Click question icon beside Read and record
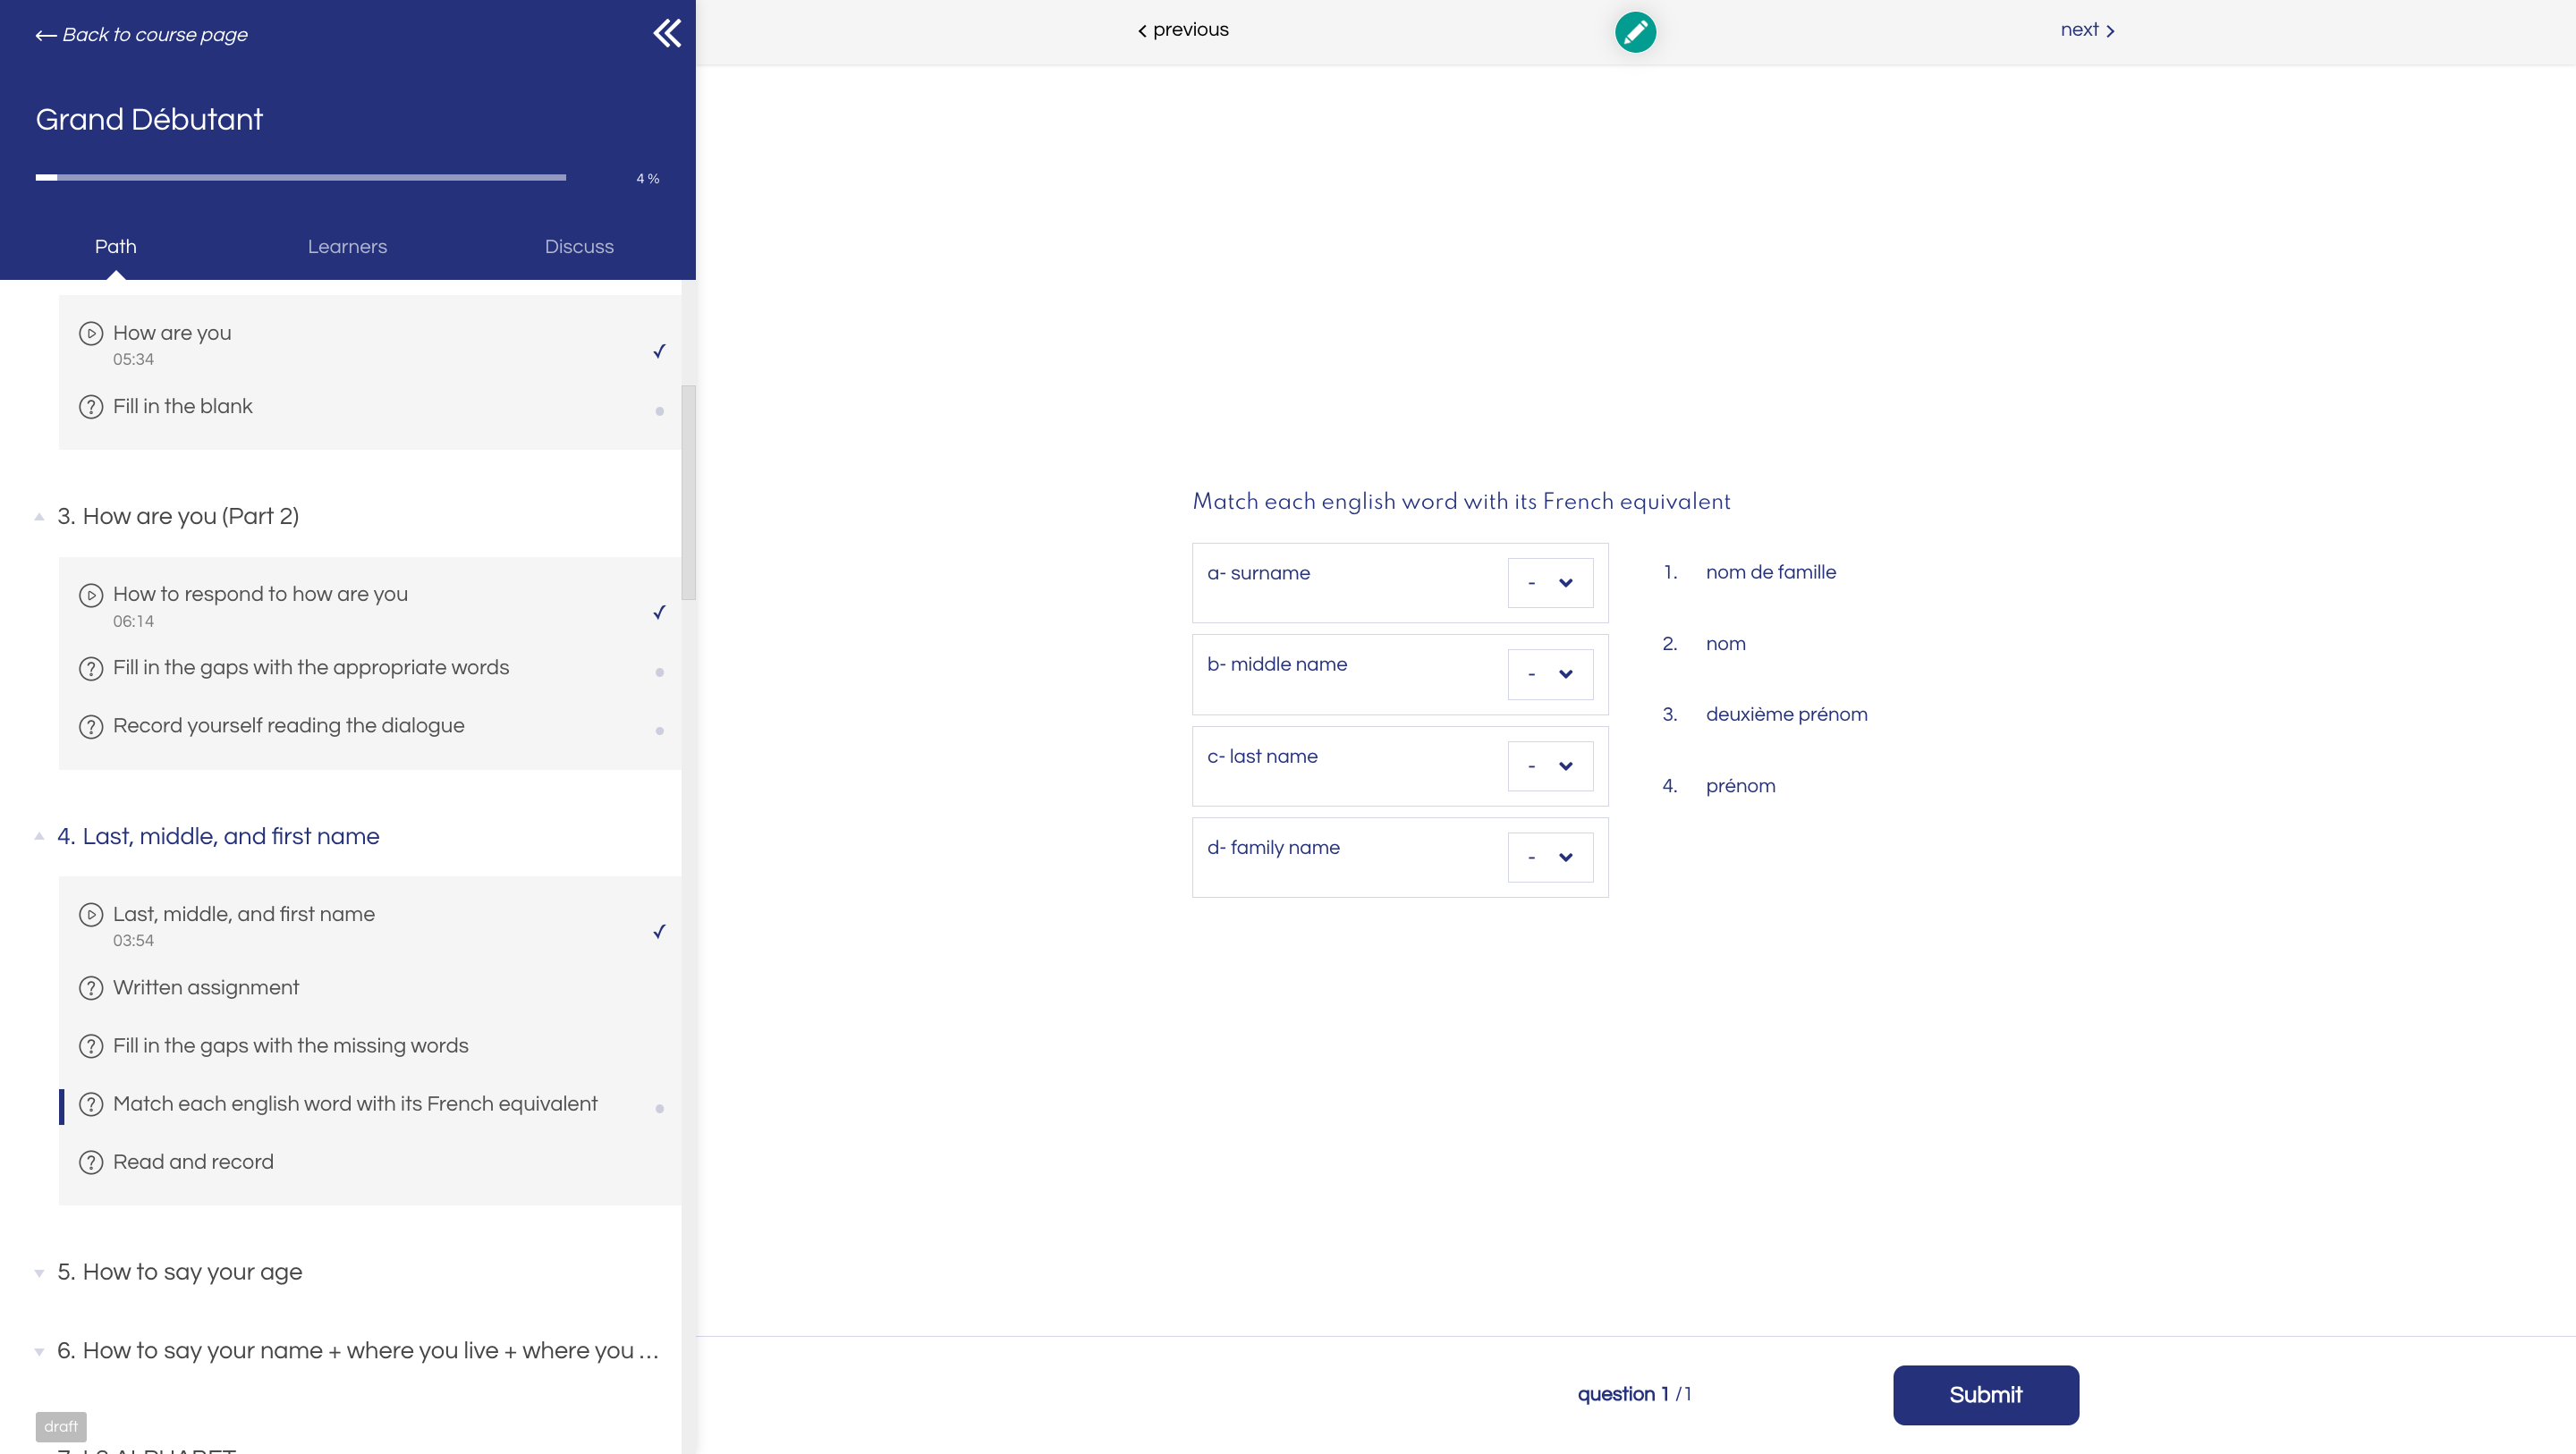The width and height of the screenshot is (2576, 1454). 91,1162
